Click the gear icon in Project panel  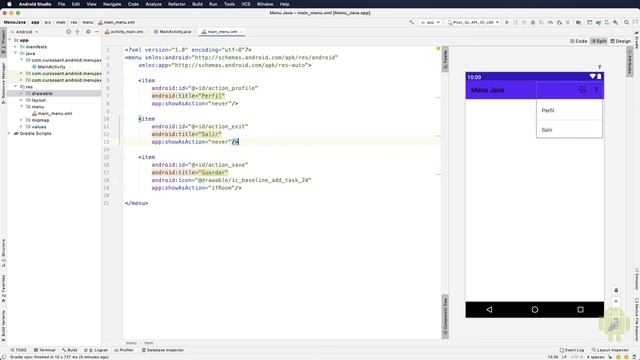tap(88, 32)
